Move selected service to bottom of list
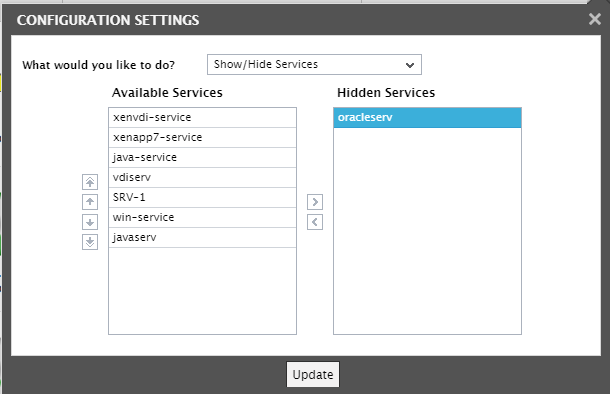Image resolution: width=610 pixels, height=394 pixels. point(90,242)
